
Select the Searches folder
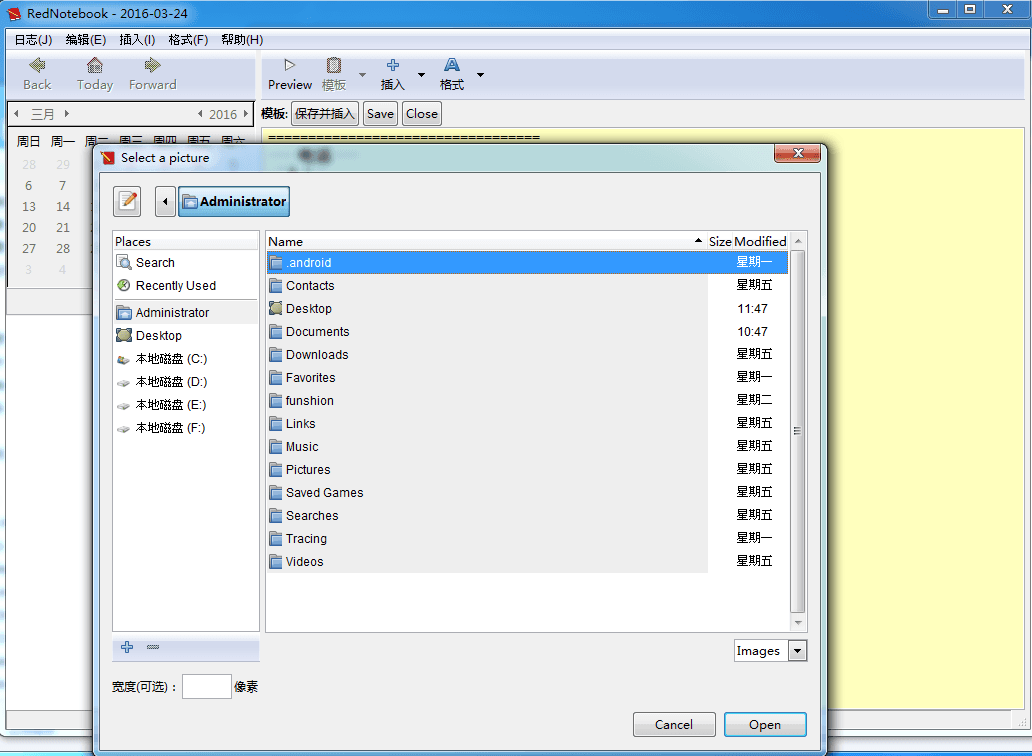pos(527,516)
